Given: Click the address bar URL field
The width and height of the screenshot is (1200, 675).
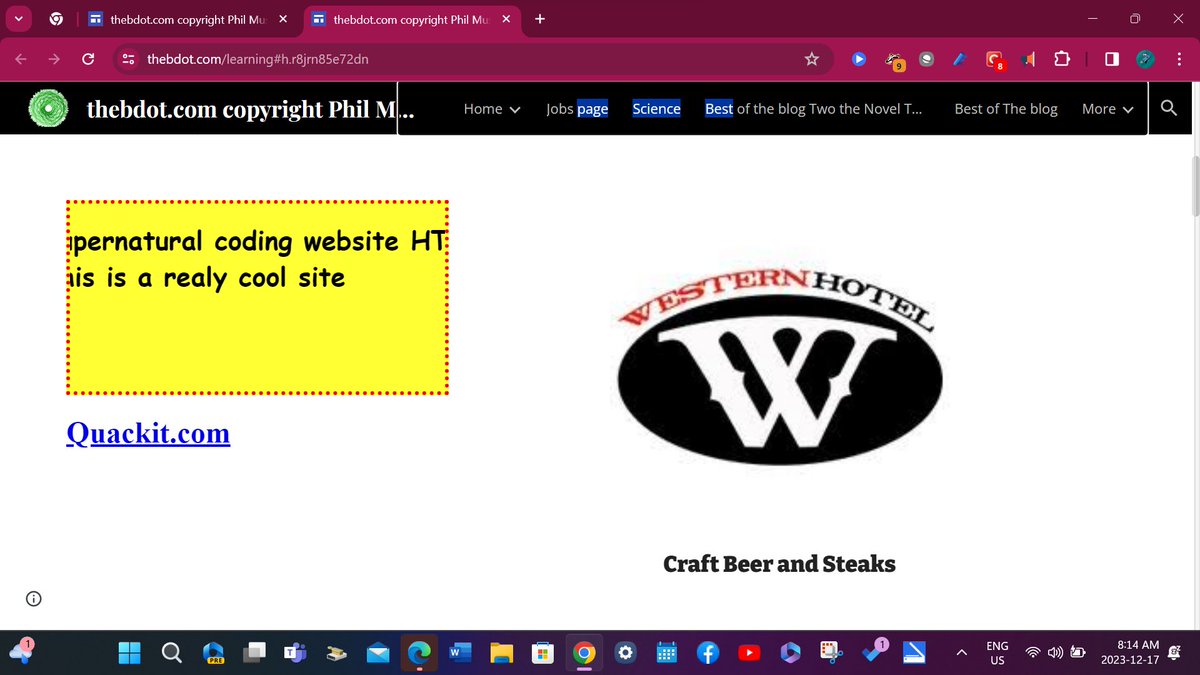Looking at the screenshot, I should click(x=470, y=59).
